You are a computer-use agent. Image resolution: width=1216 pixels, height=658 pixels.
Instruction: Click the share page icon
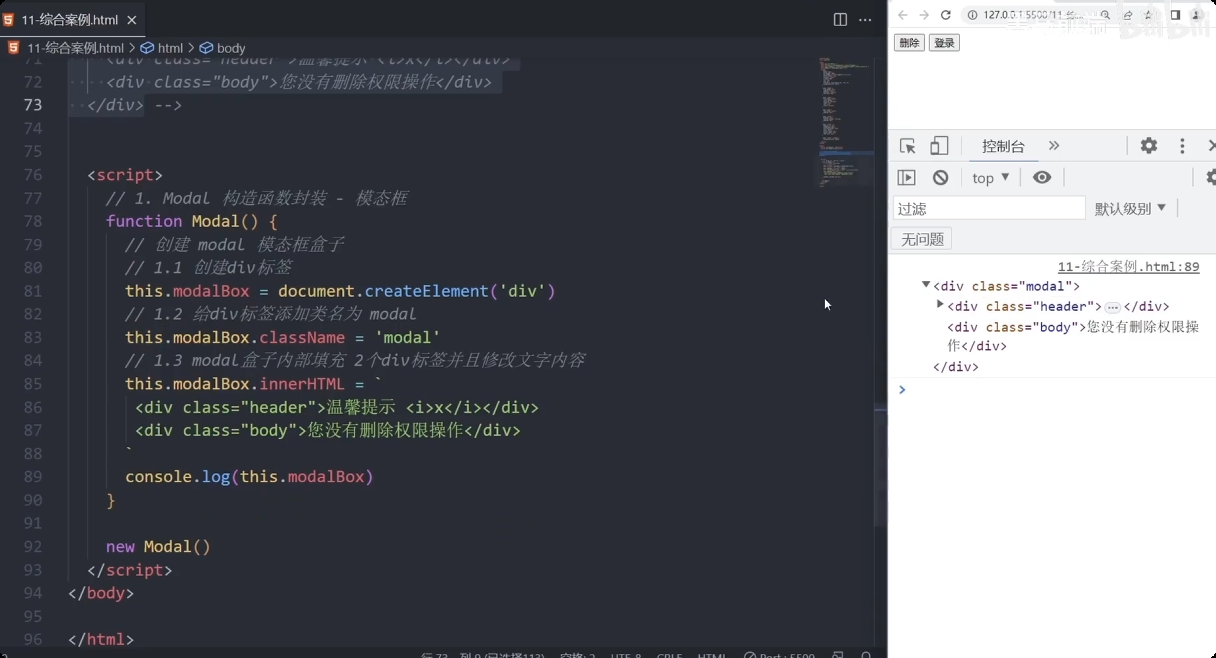(x=1128, y=15)
